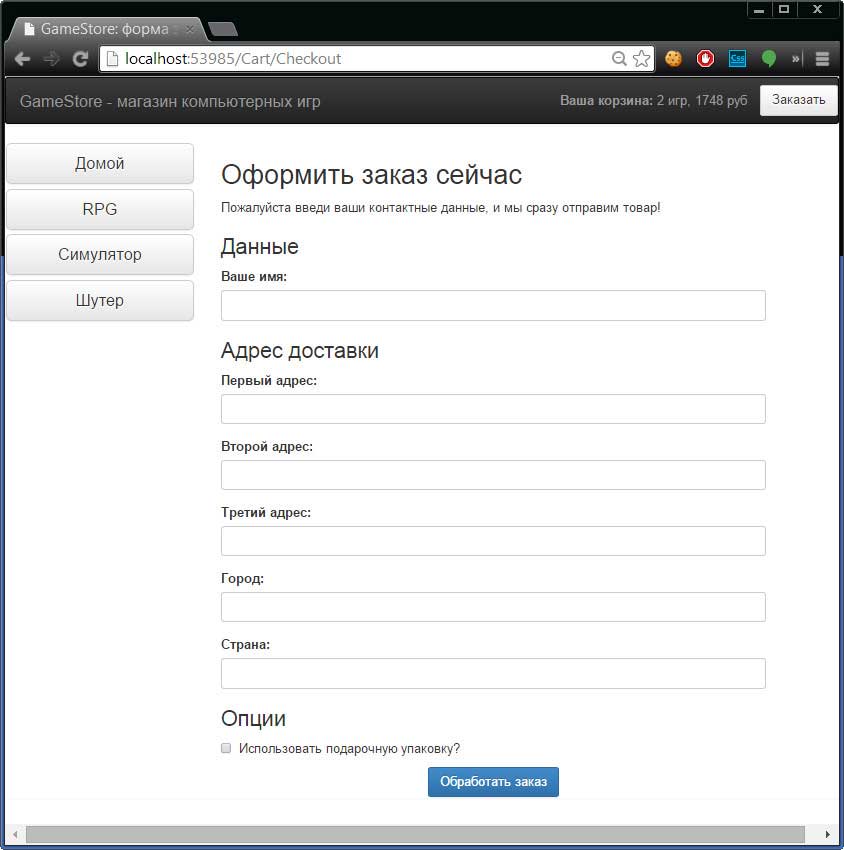Follow the GameStore - магазин компьютерных игр link
Image resolution: width=844 pixels, height=850 pixels.
coord(170,101)
